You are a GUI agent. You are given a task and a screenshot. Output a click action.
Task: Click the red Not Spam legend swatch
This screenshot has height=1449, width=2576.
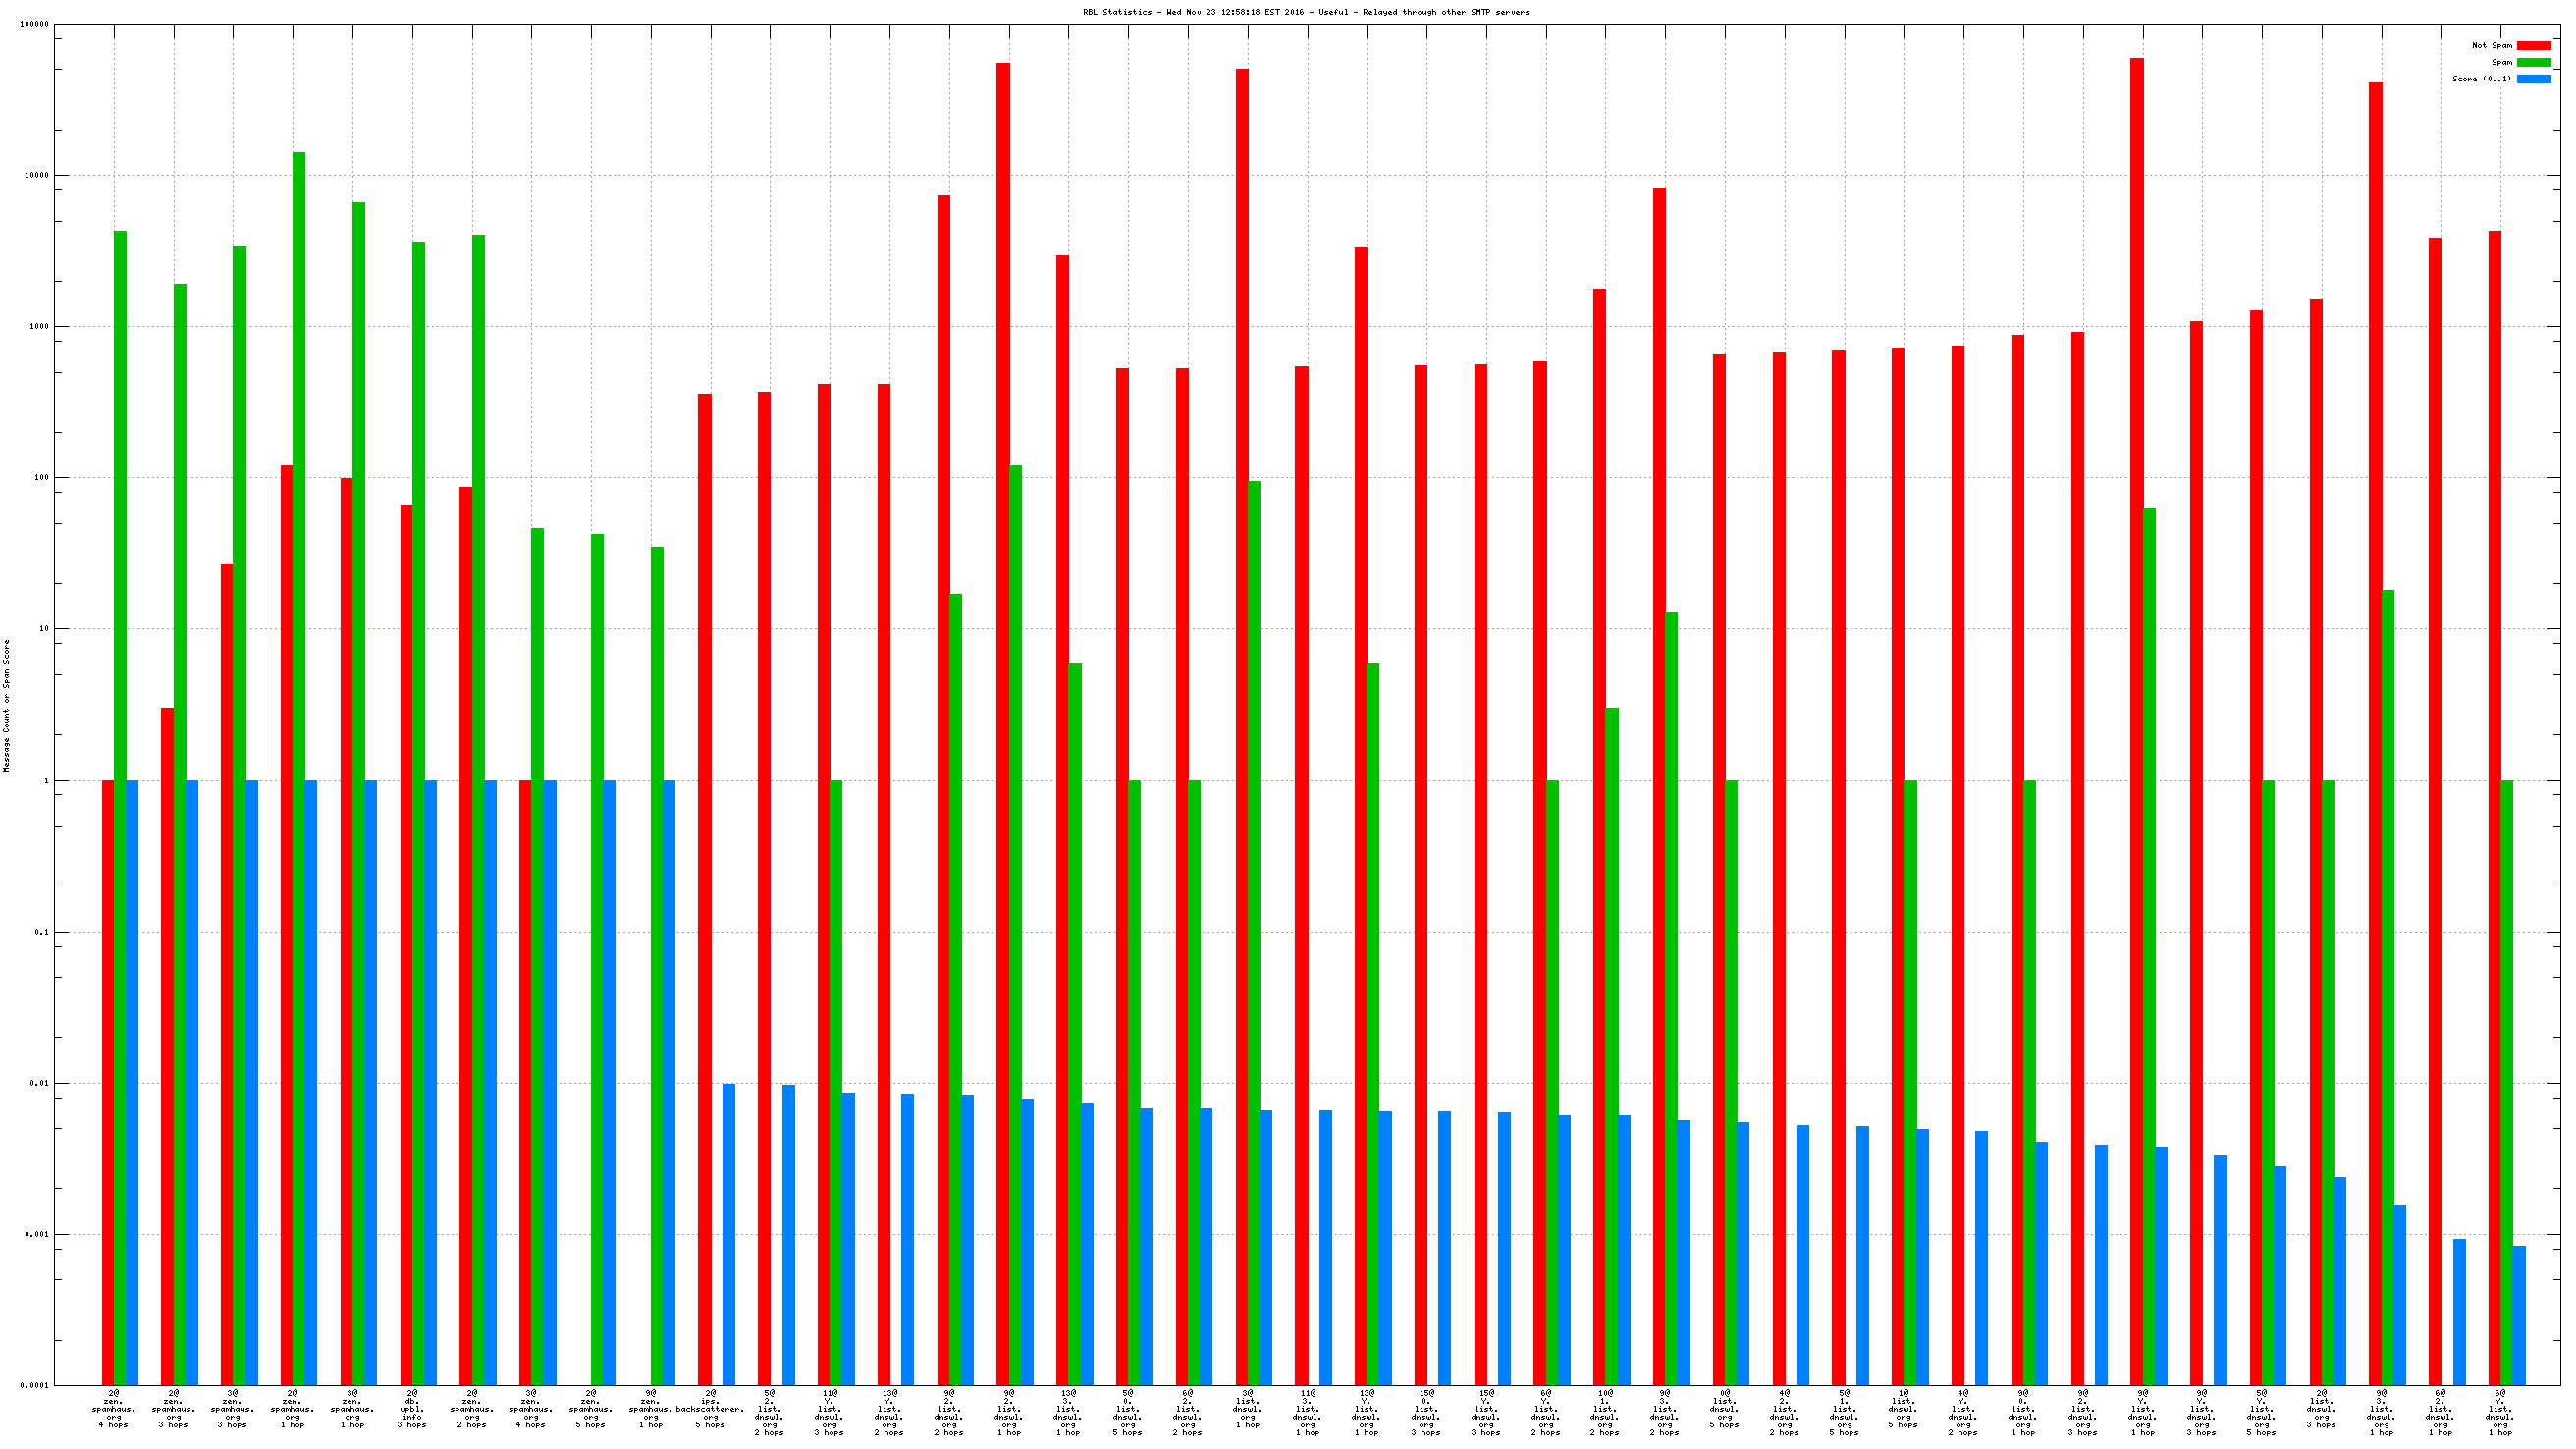coord(2533,45)
